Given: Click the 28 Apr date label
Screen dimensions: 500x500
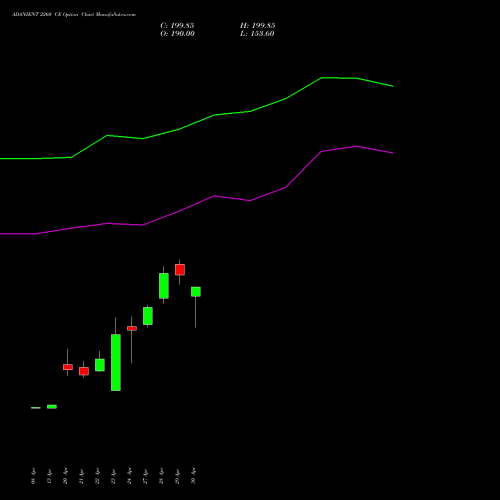Looking at the screenshot, I should 161,476.
